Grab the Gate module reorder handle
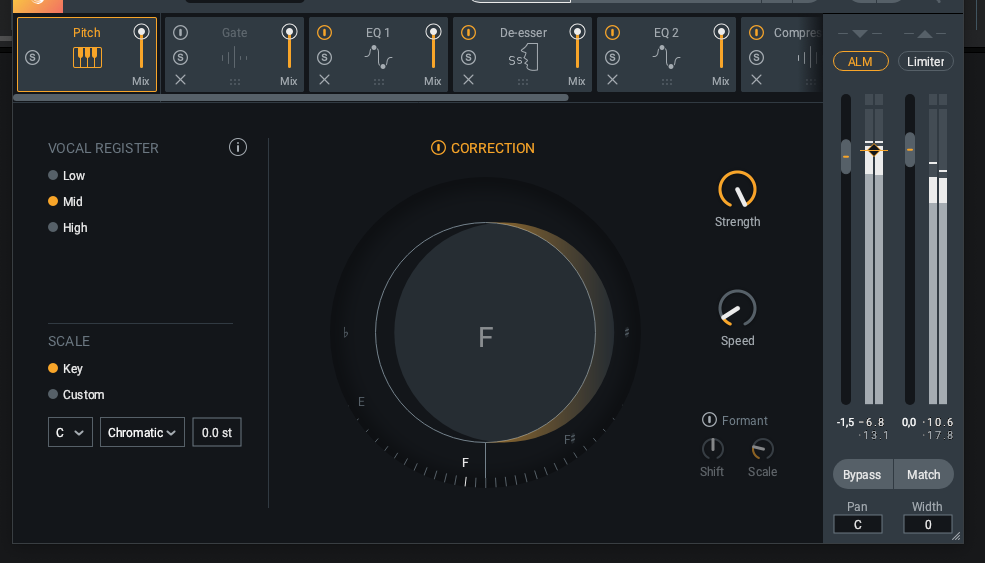 (235, 82)
